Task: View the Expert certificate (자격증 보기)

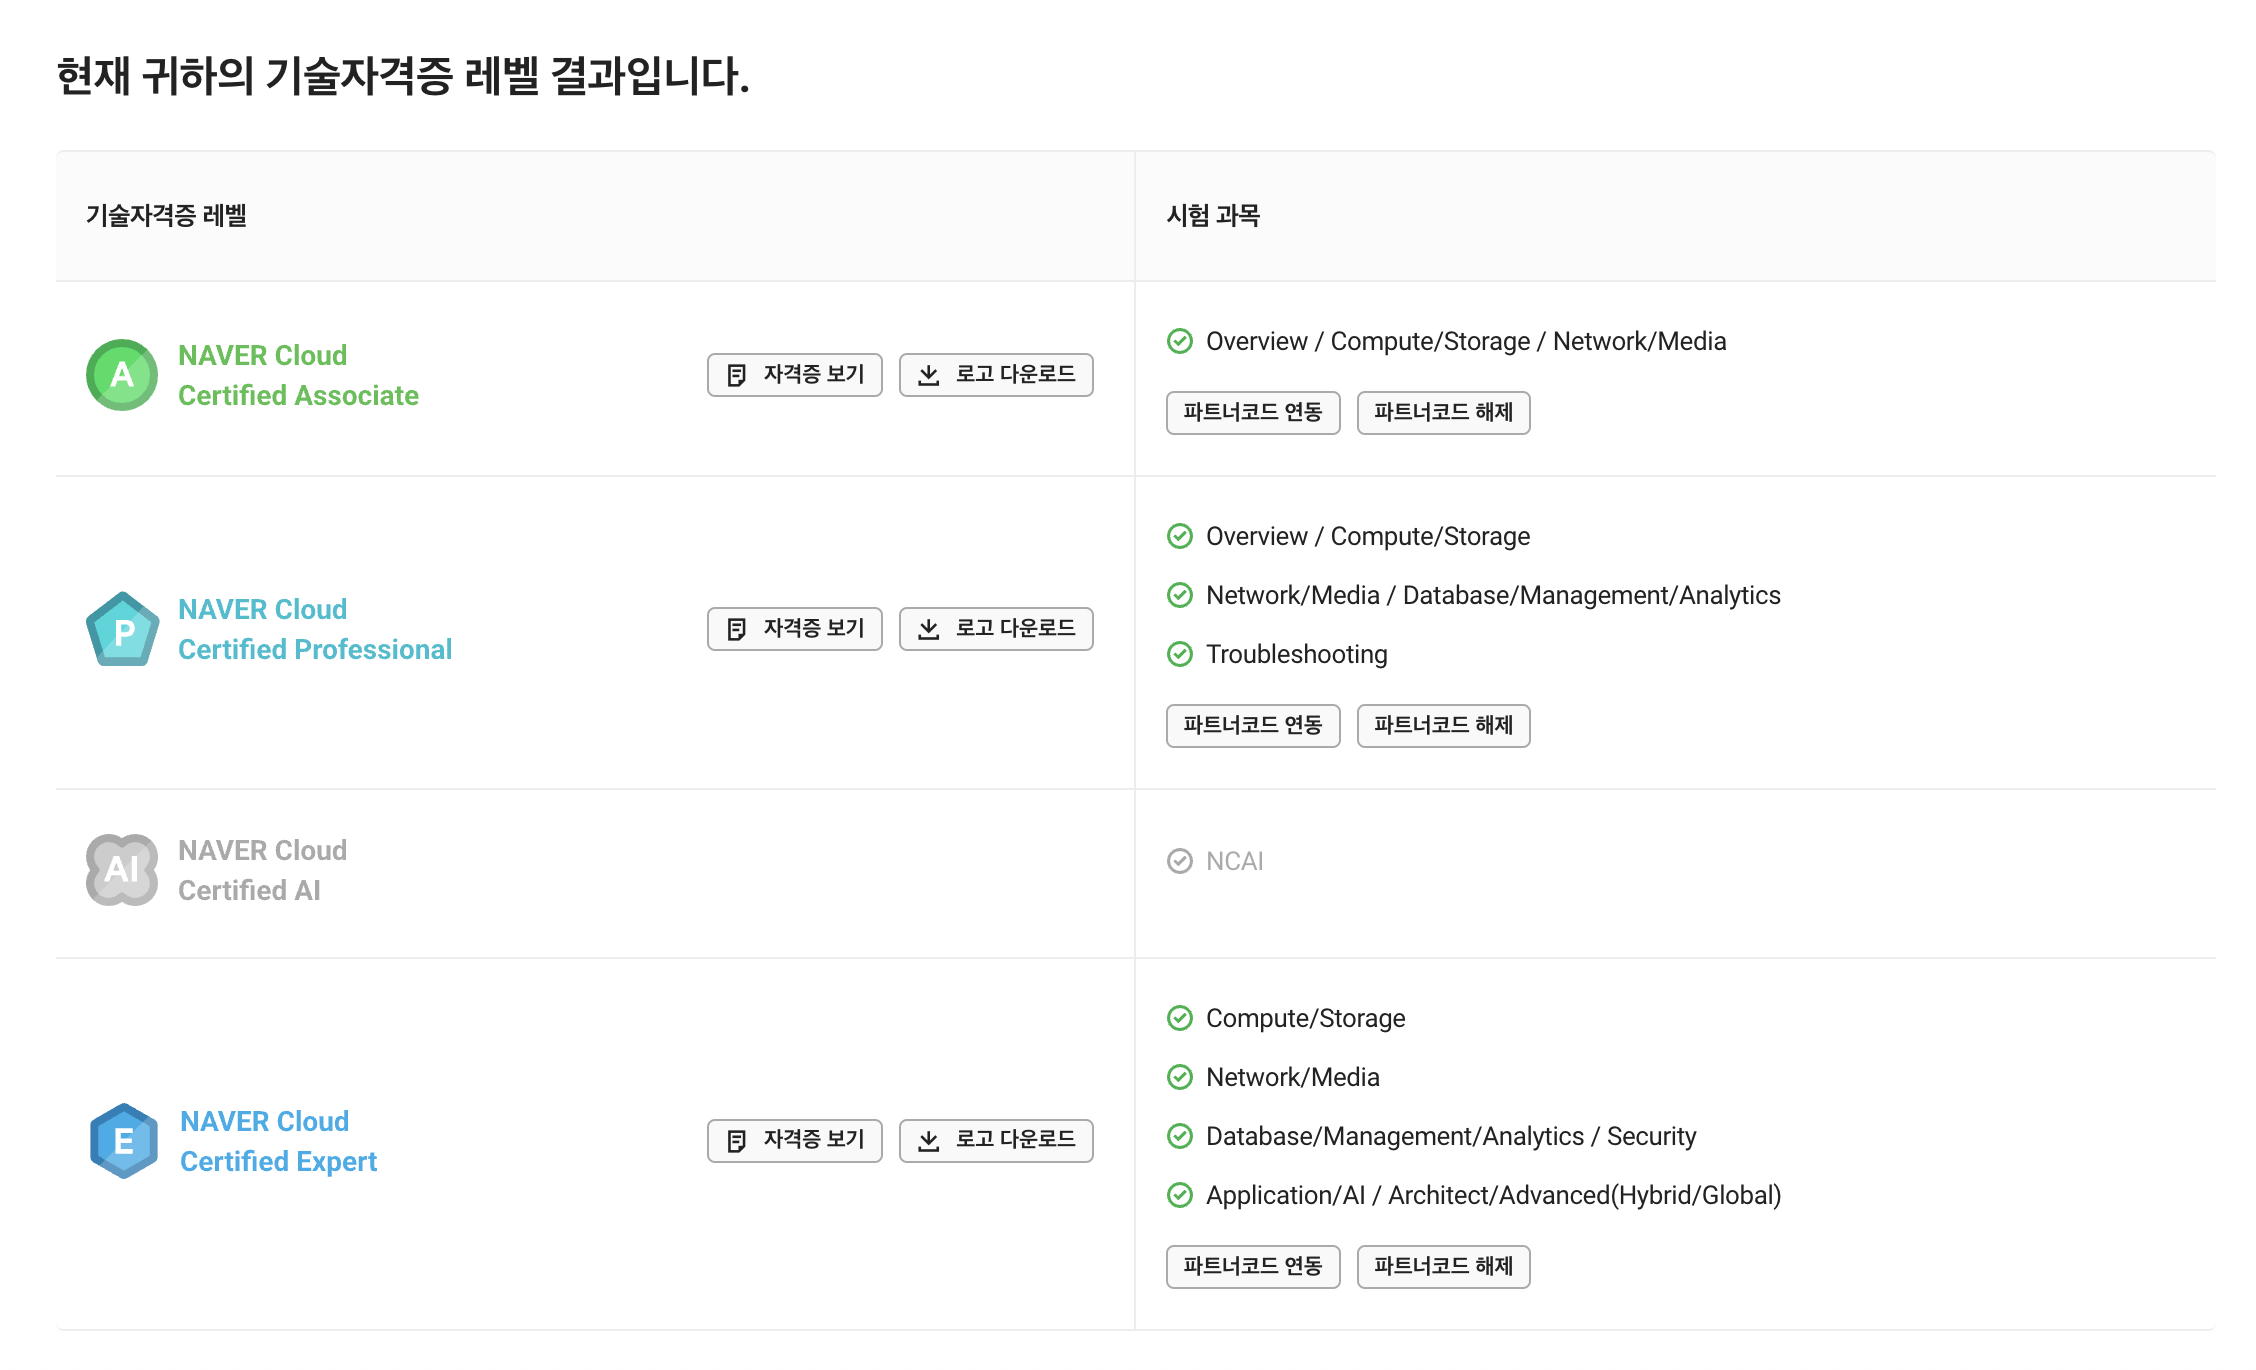Action: [794, 1140]
